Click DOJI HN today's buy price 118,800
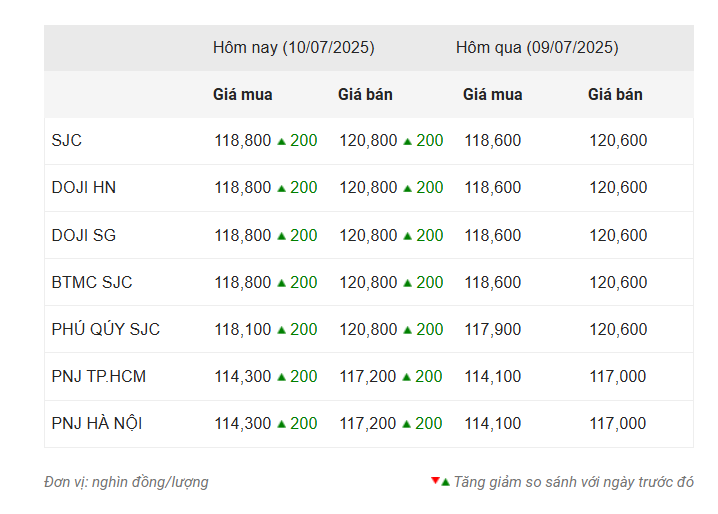This screenshot has width=718, height=514. pyautogui.click(x=243, y=187)
